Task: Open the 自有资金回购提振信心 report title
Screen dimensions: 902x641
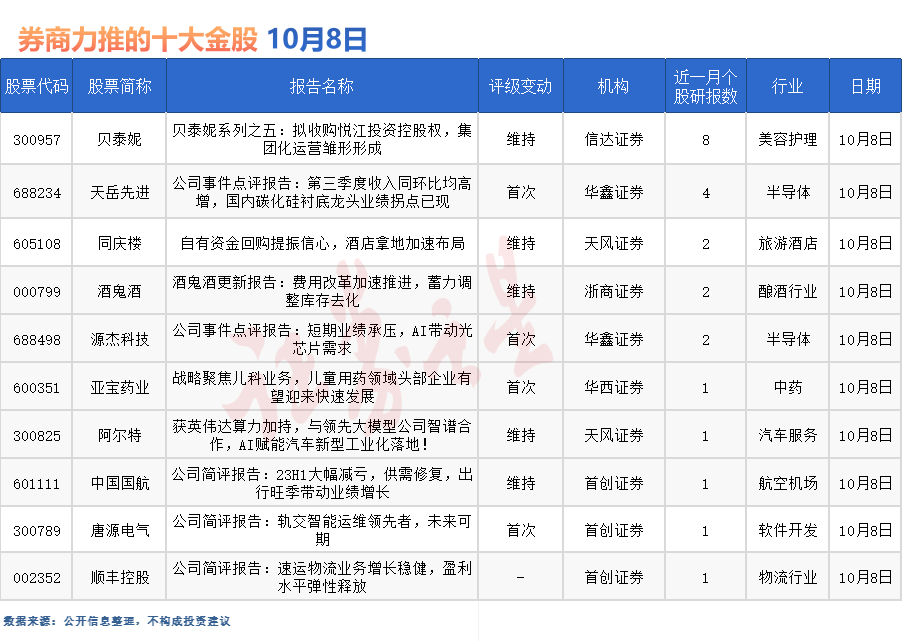Action: pos(322,243)
